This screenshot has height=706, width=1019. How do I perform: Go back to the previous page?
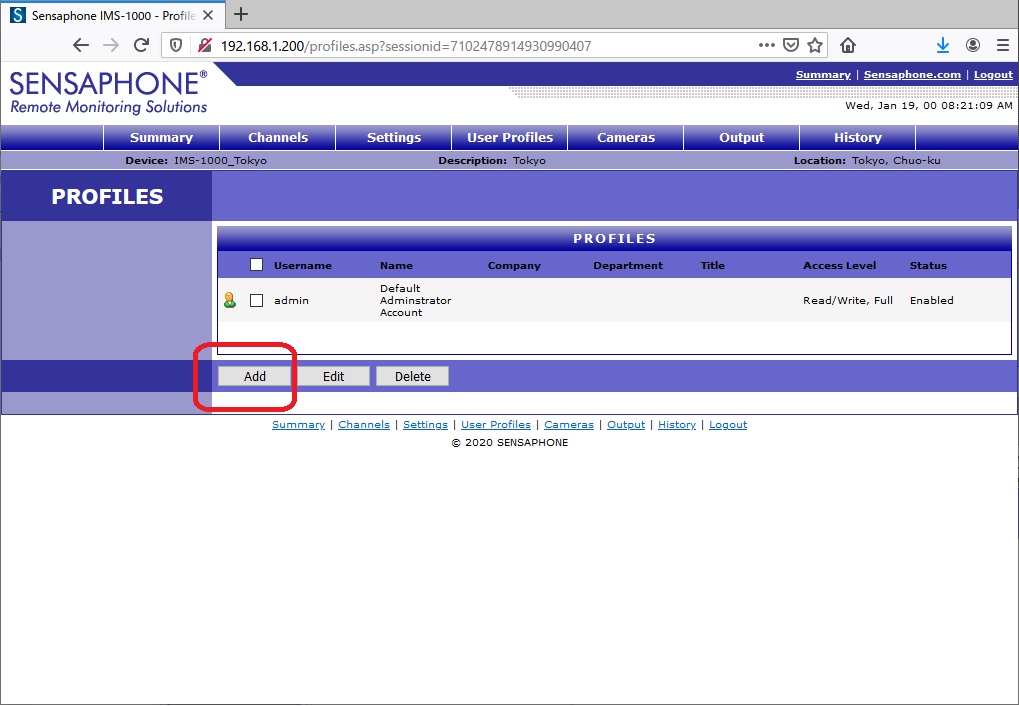(81, 46)
